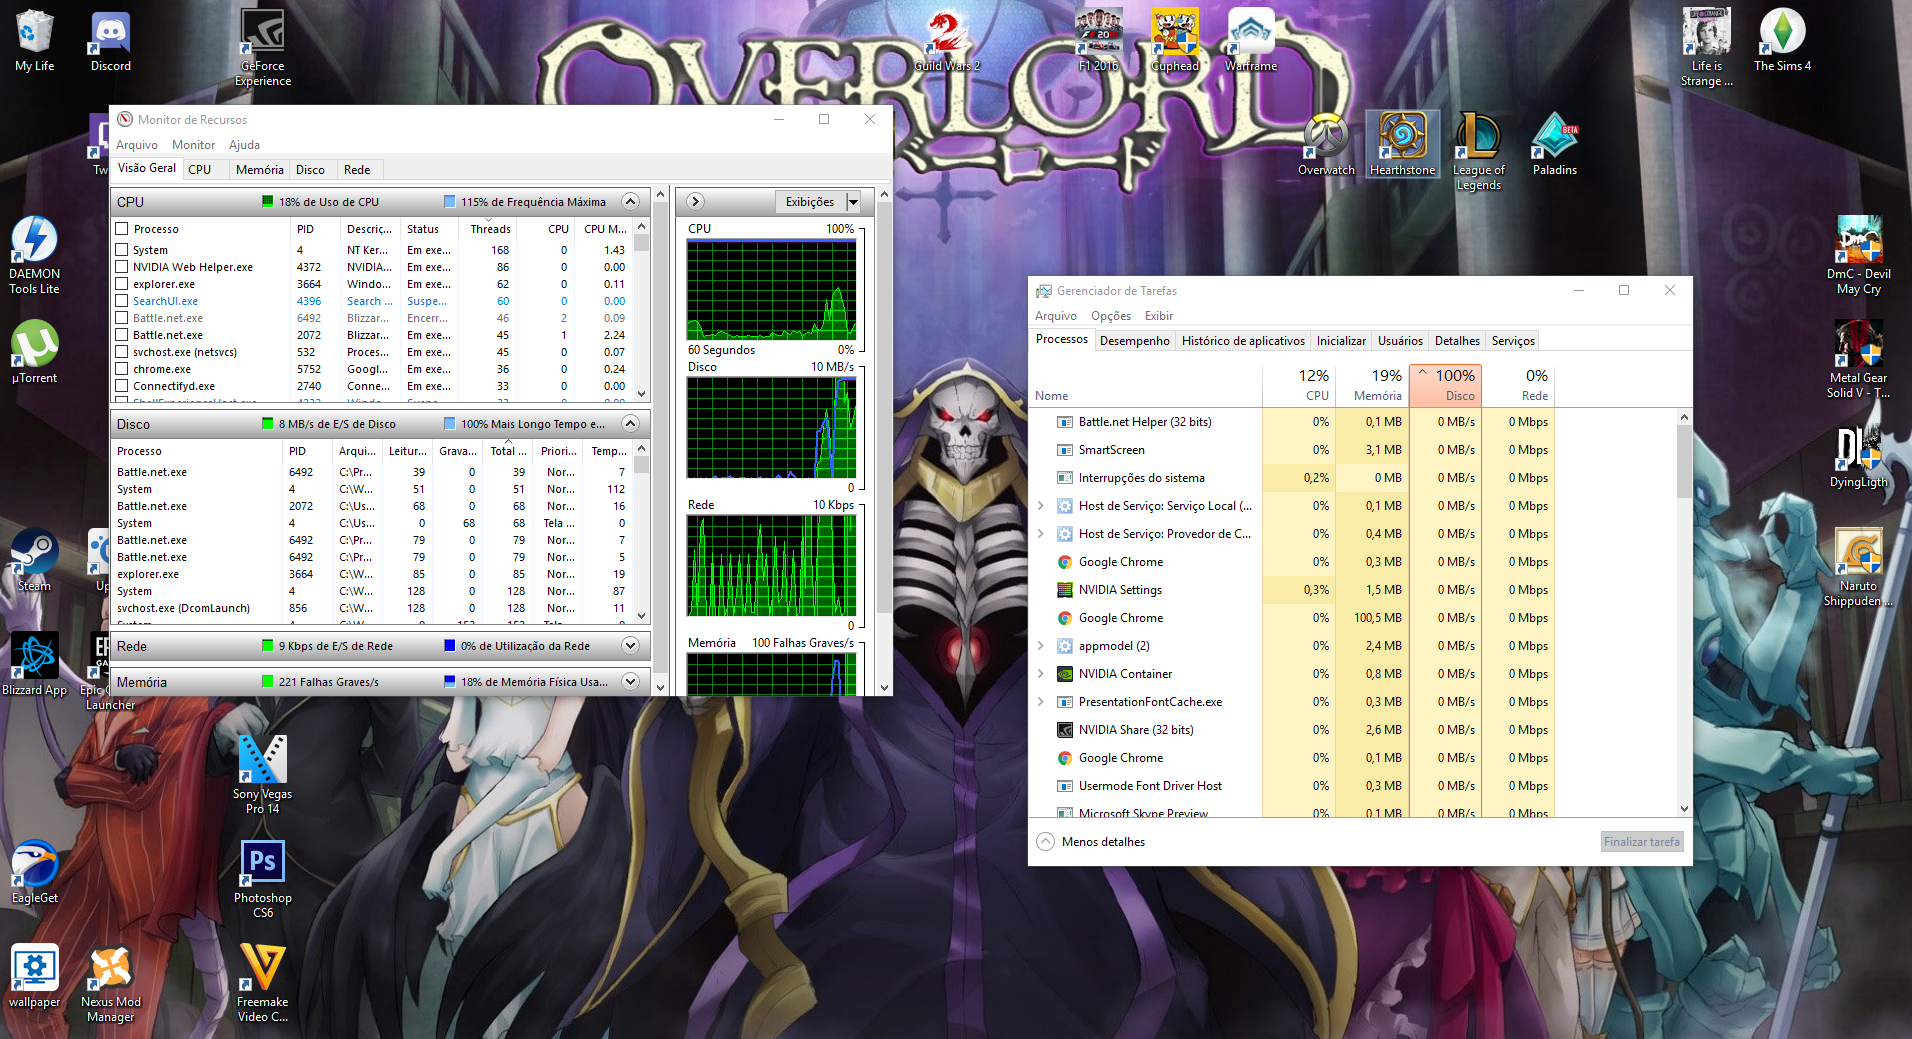Open the Exibições dropdown arrow

click(x=853, y=202)
